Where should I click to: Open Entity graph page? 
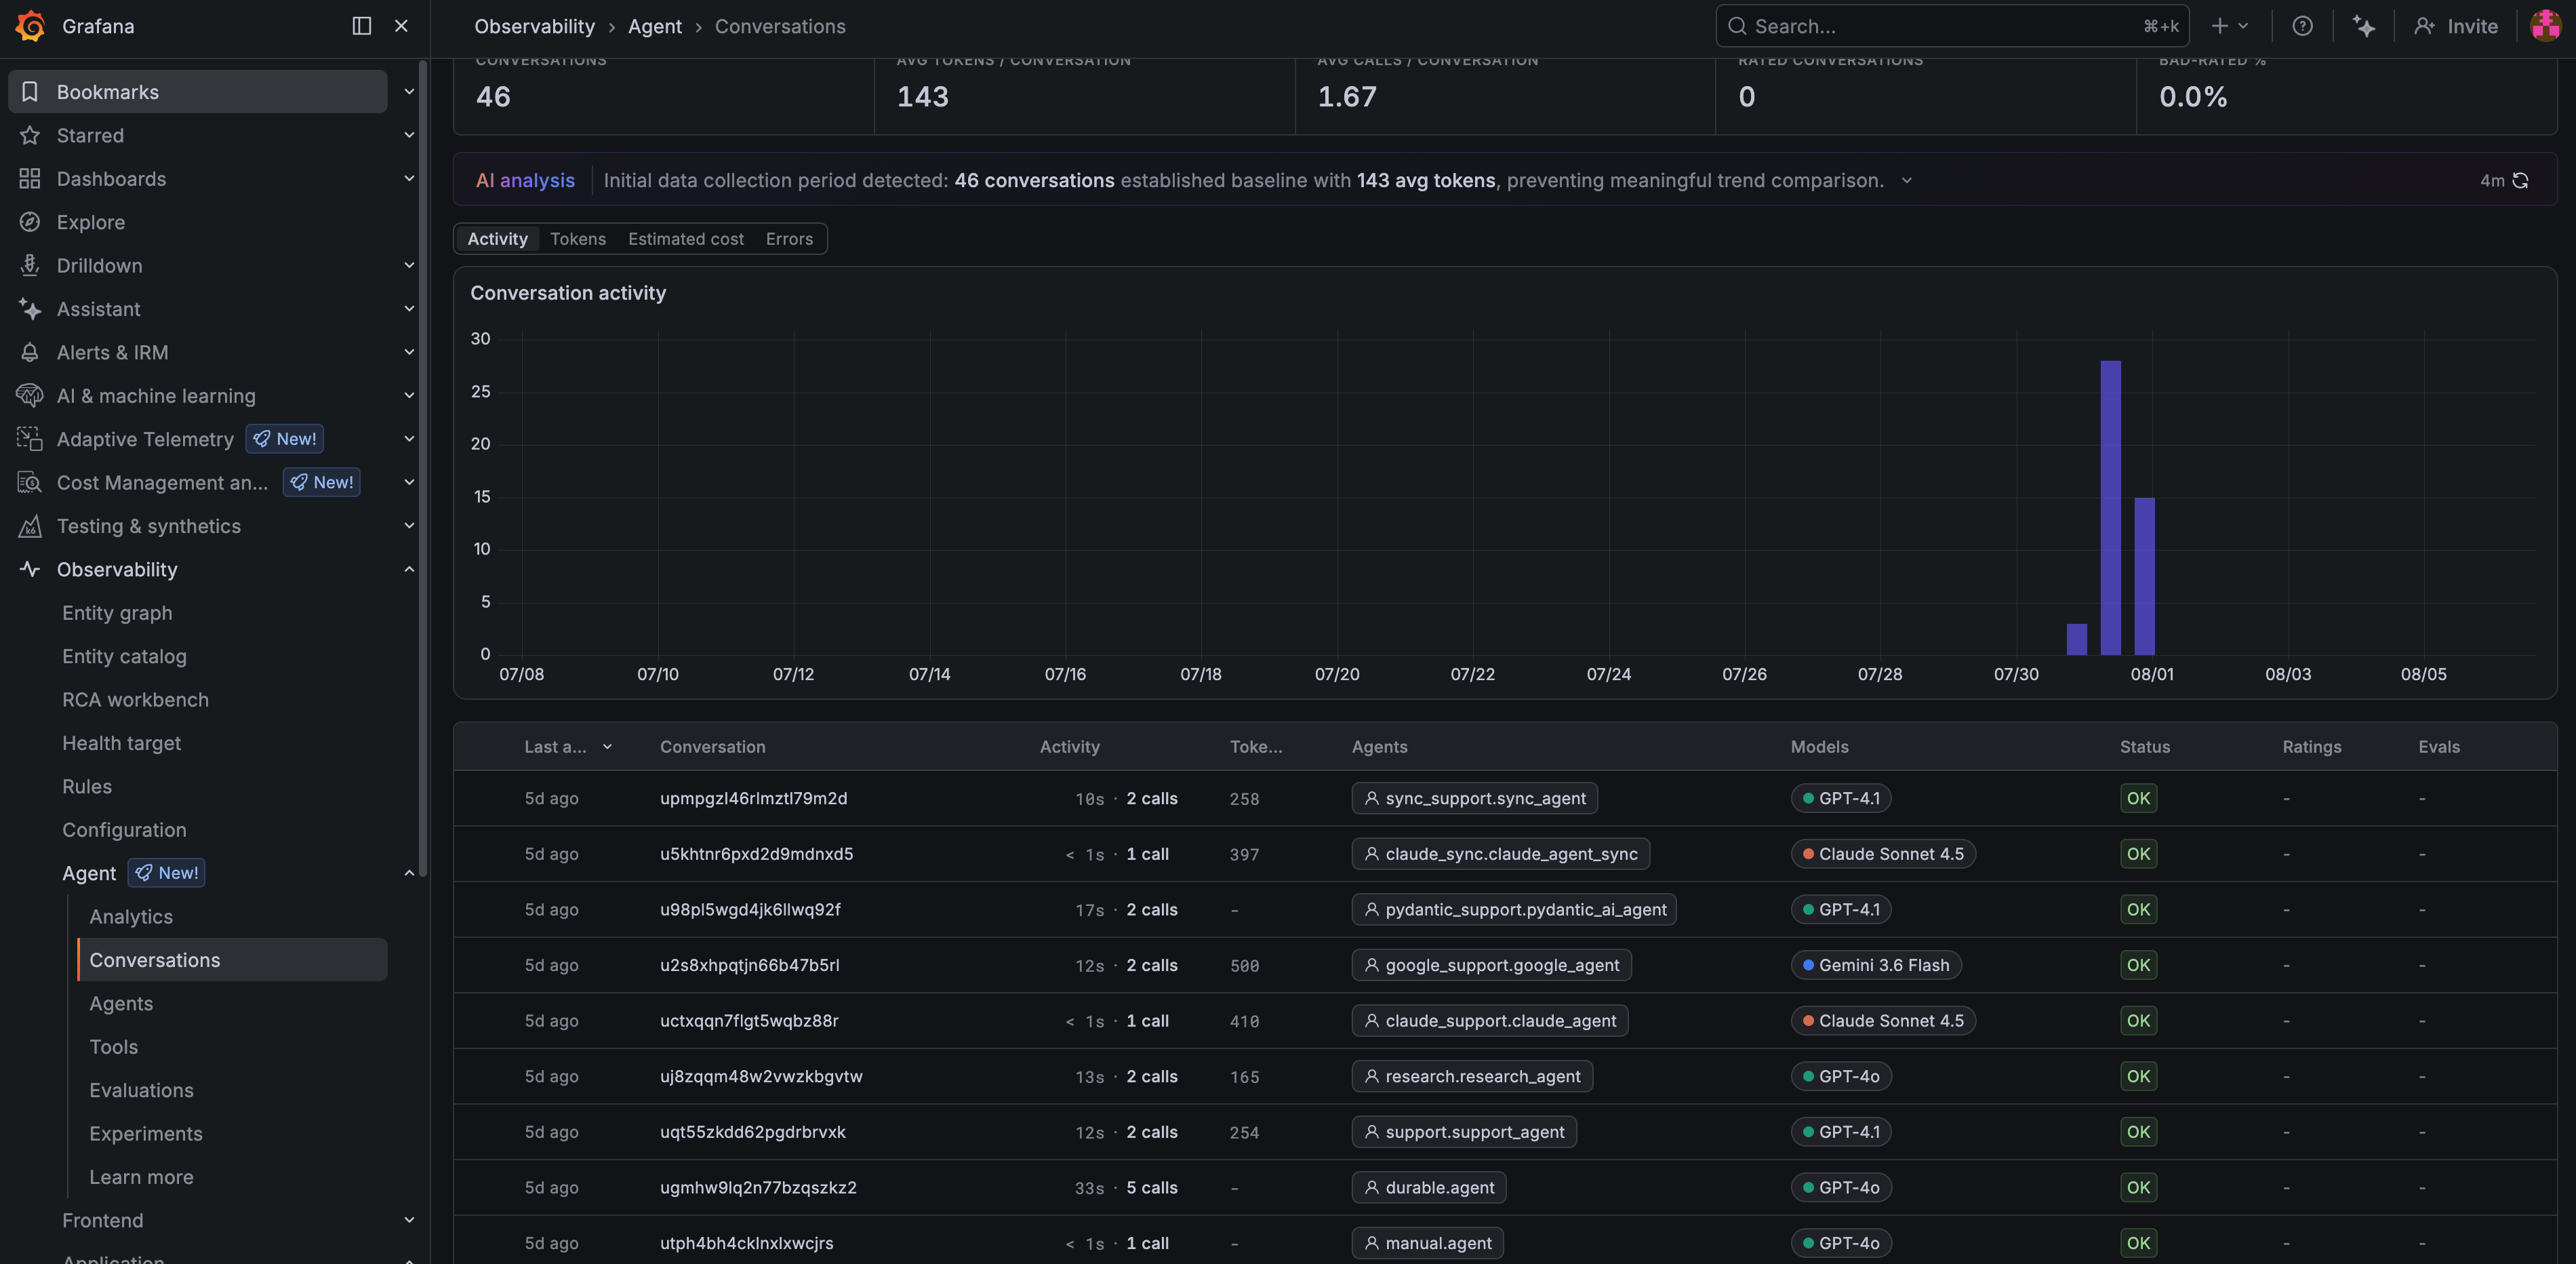(x=117, y=613)
